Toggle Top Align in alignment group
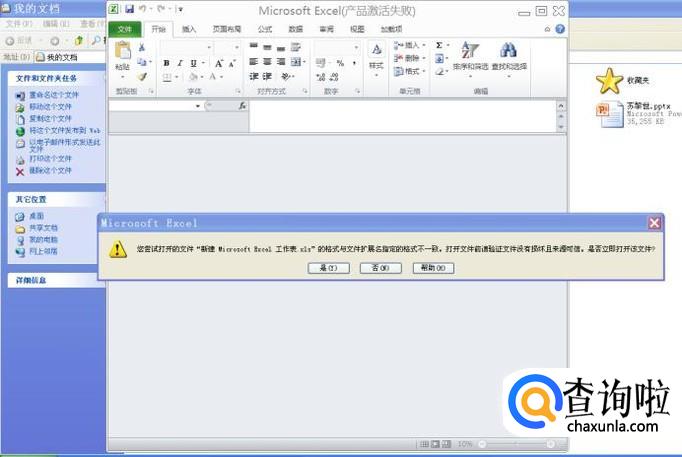The height and width of the screenshot is (457, 682). click(x=254, y=47)
